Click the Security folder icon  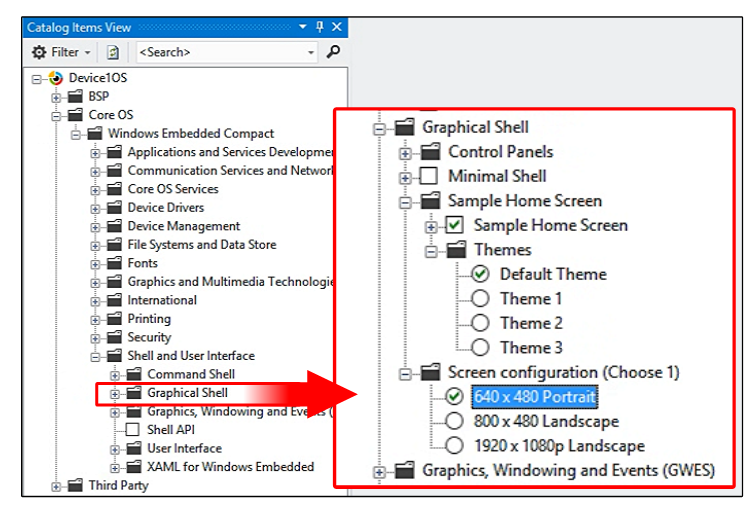coord(114,337)
